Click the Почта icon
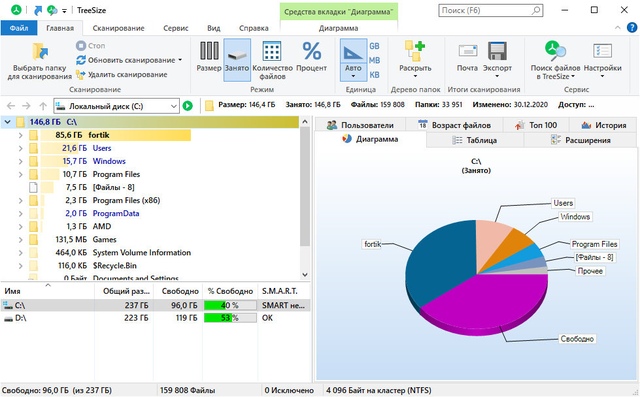 467,51
